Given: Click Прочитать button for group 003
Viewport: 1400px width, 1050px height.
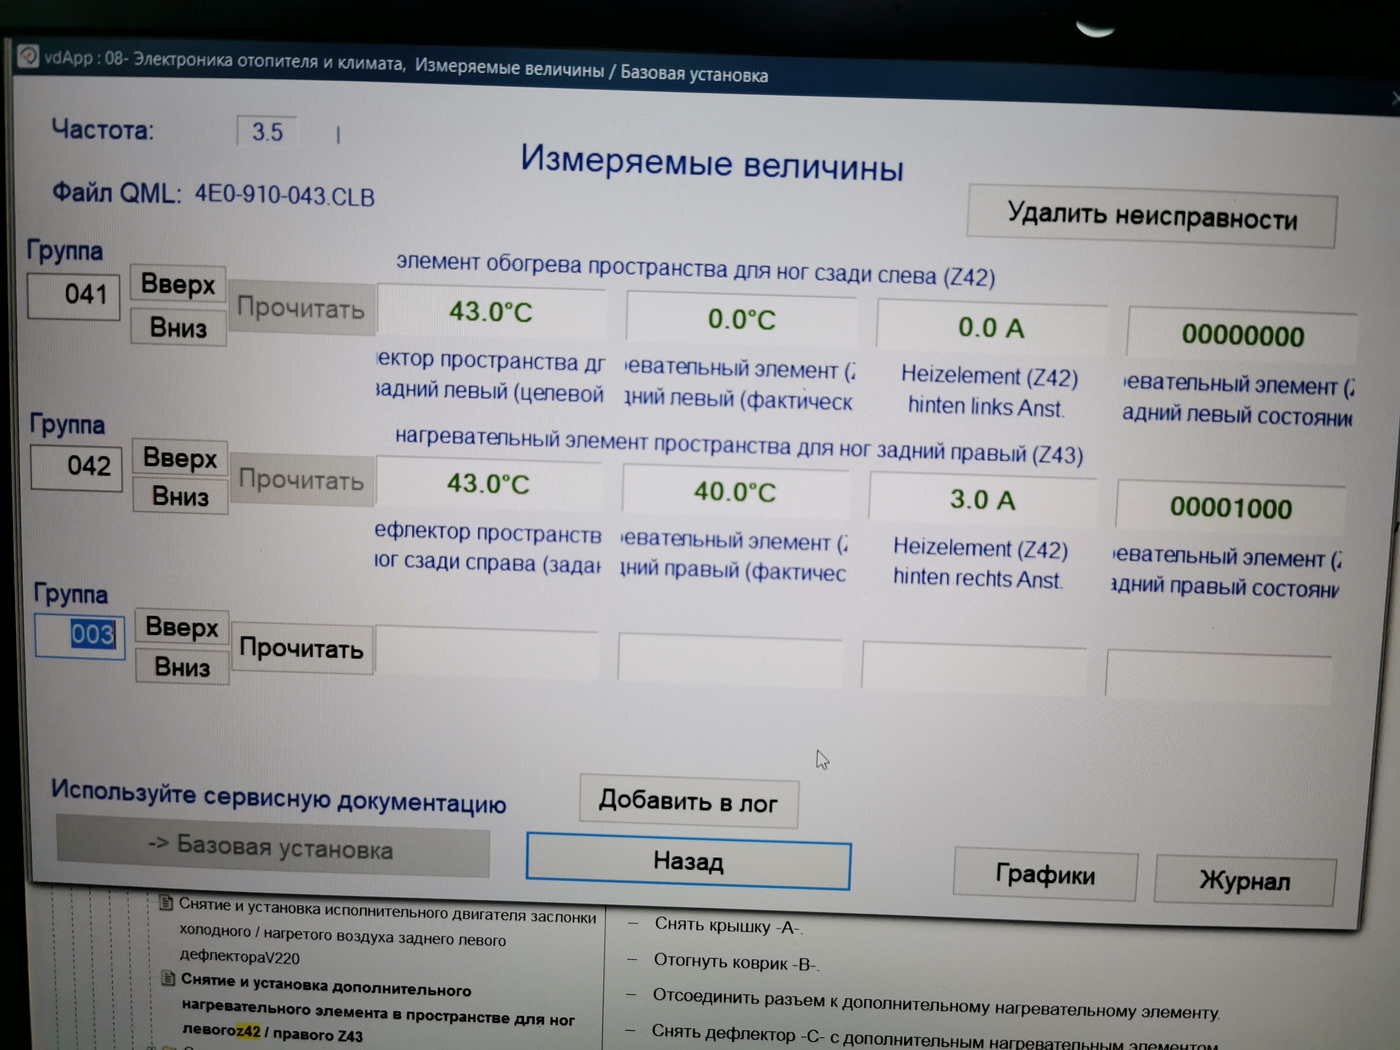Looking at the screenshot, I should click(x=301, y=649).
